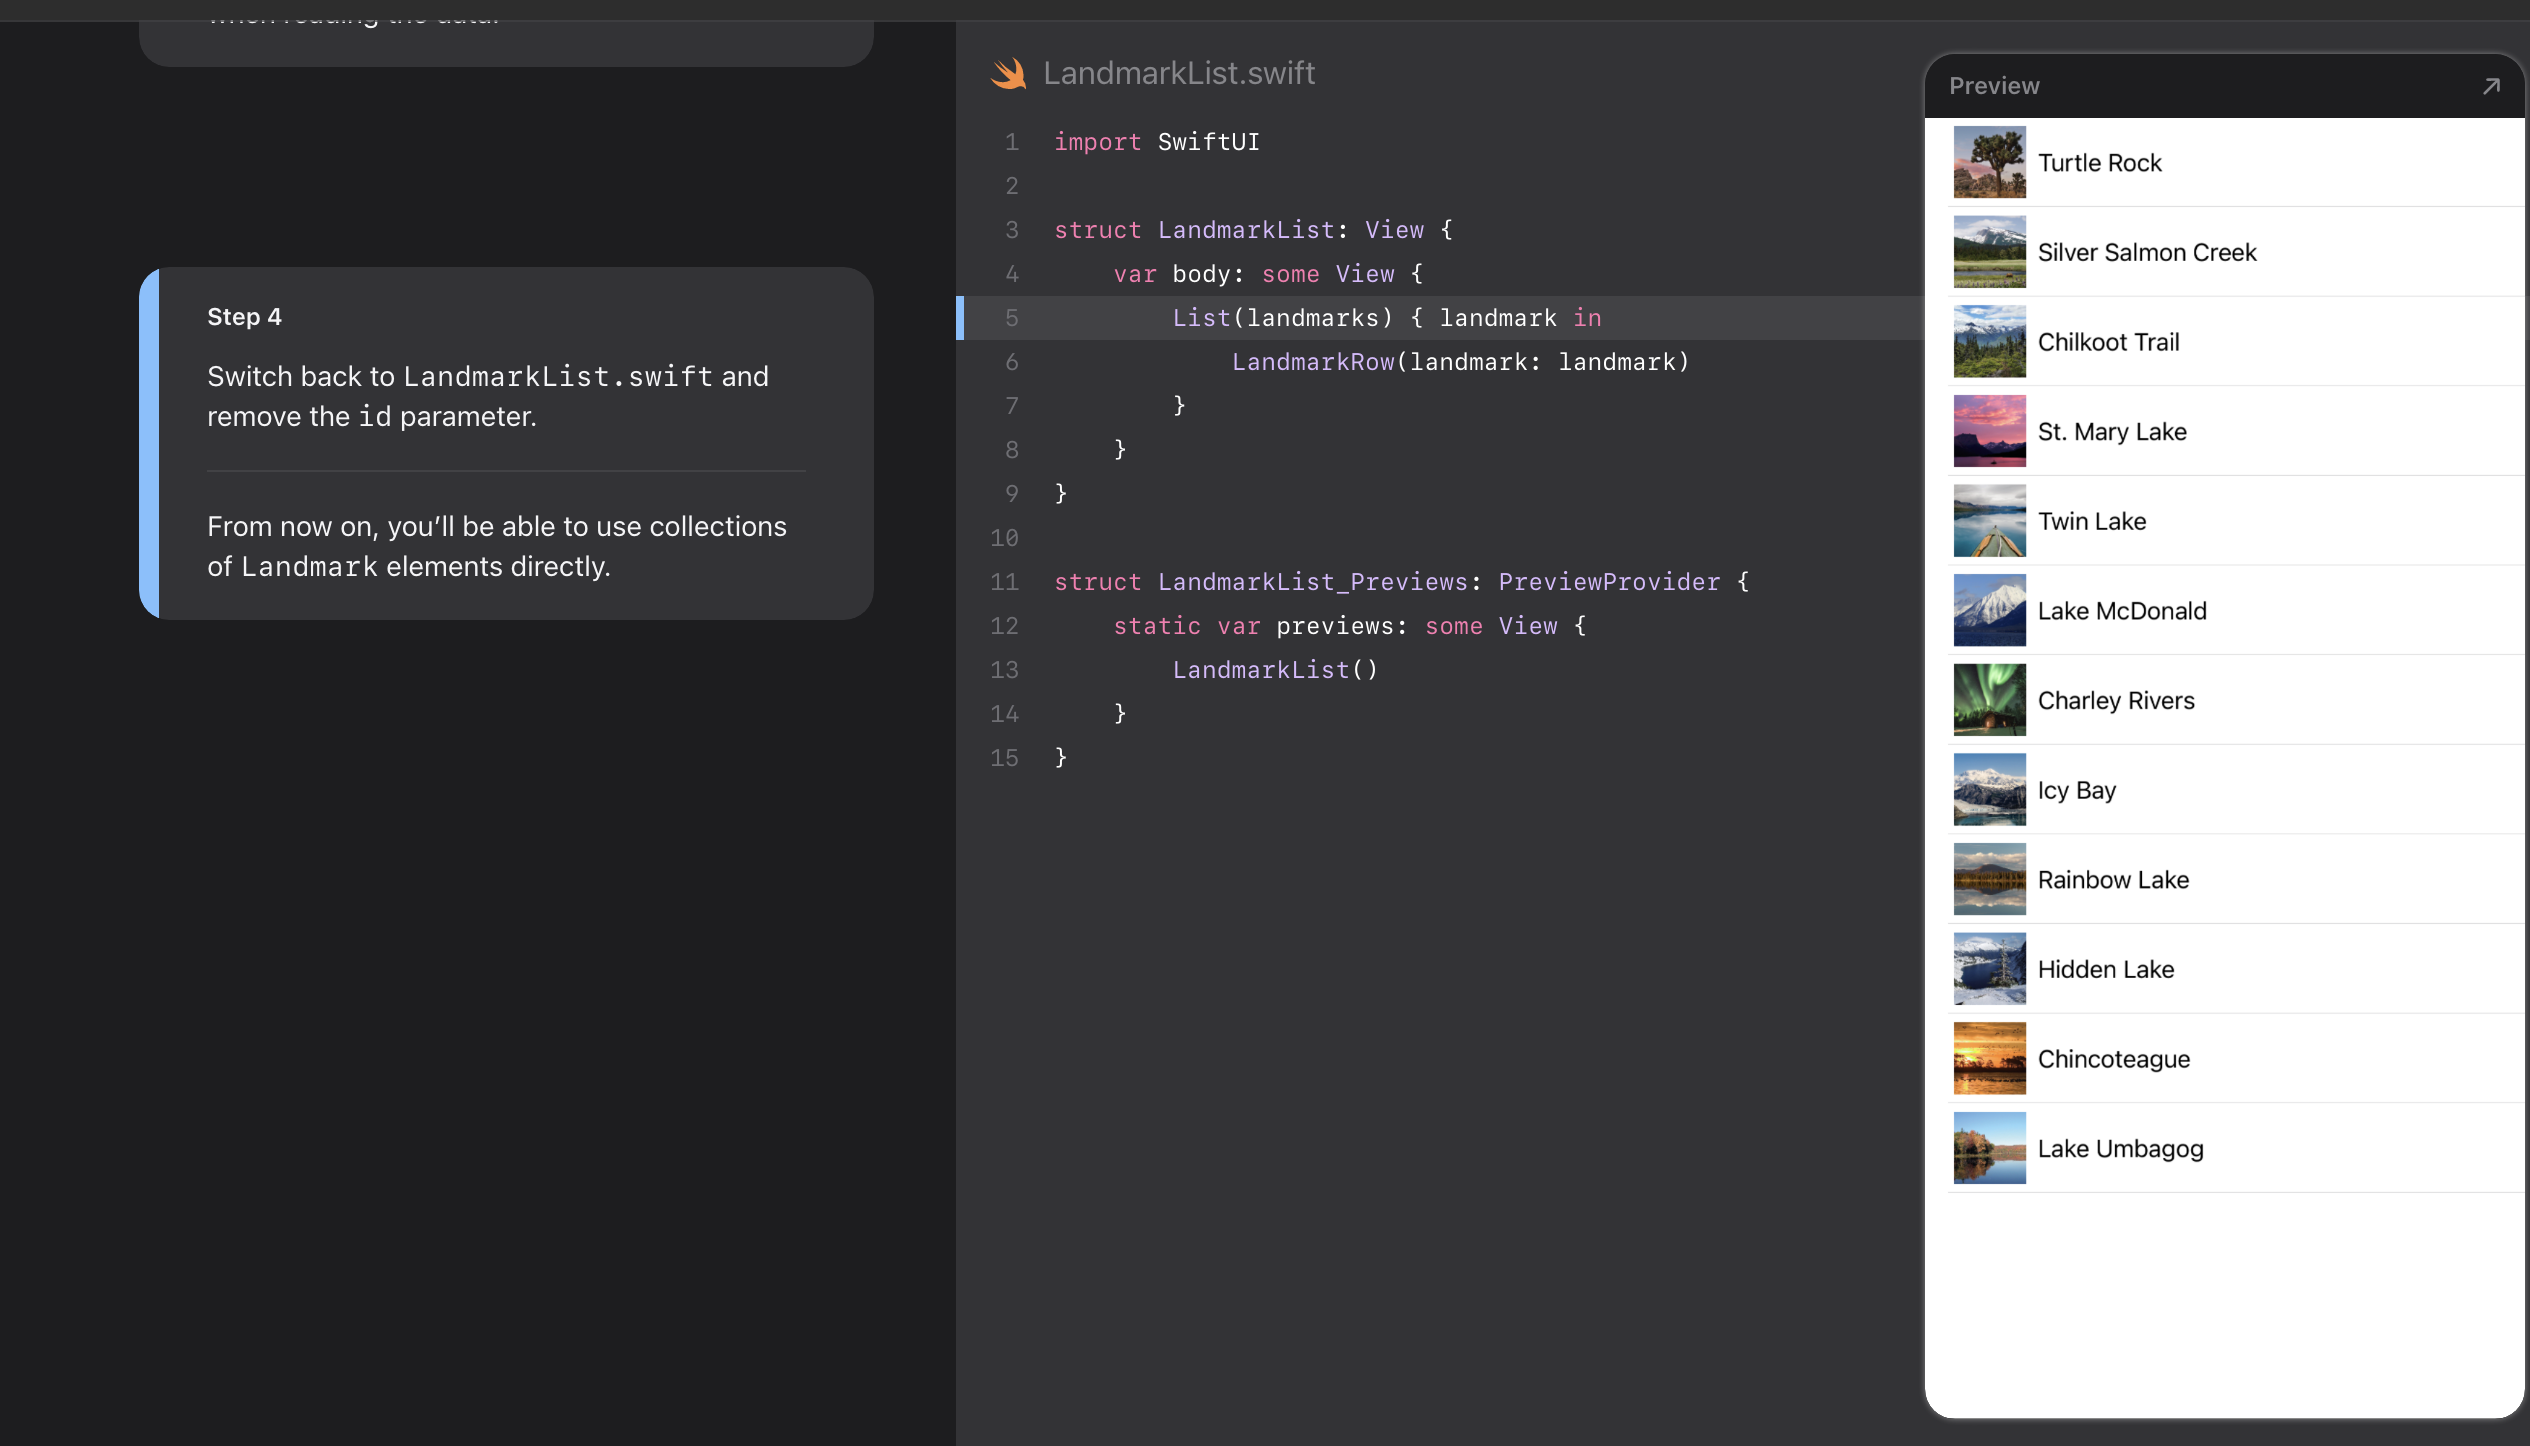Select the Chilkoot Trail row thumbnail
This screenshot has width=2530, height=1446.
(x=1989, y=342)
